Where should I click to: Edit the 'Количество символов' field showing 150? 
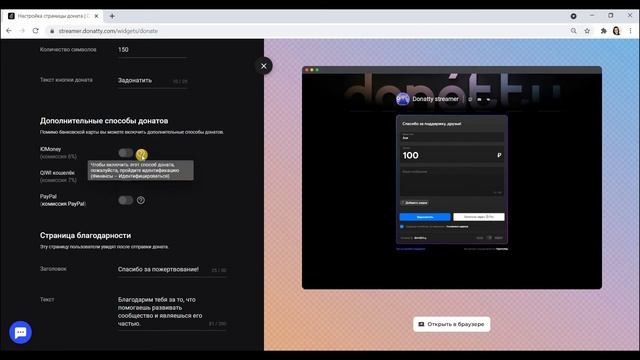[152, 50]
